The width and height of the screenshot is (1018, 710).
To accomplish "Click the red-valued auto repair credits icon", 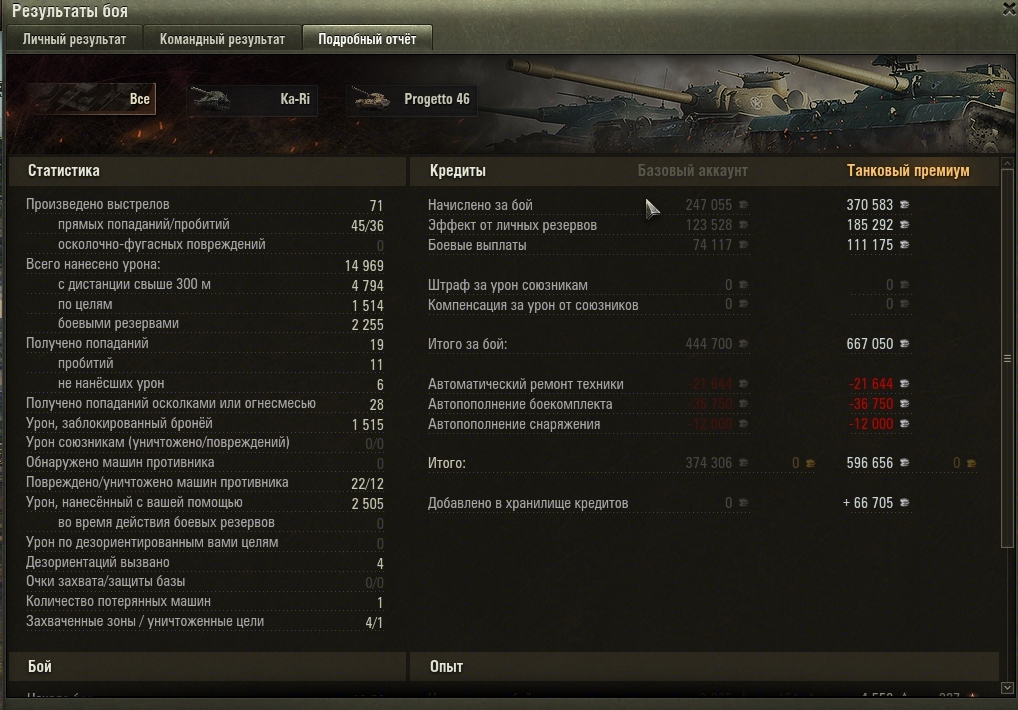I will (904, 384).
